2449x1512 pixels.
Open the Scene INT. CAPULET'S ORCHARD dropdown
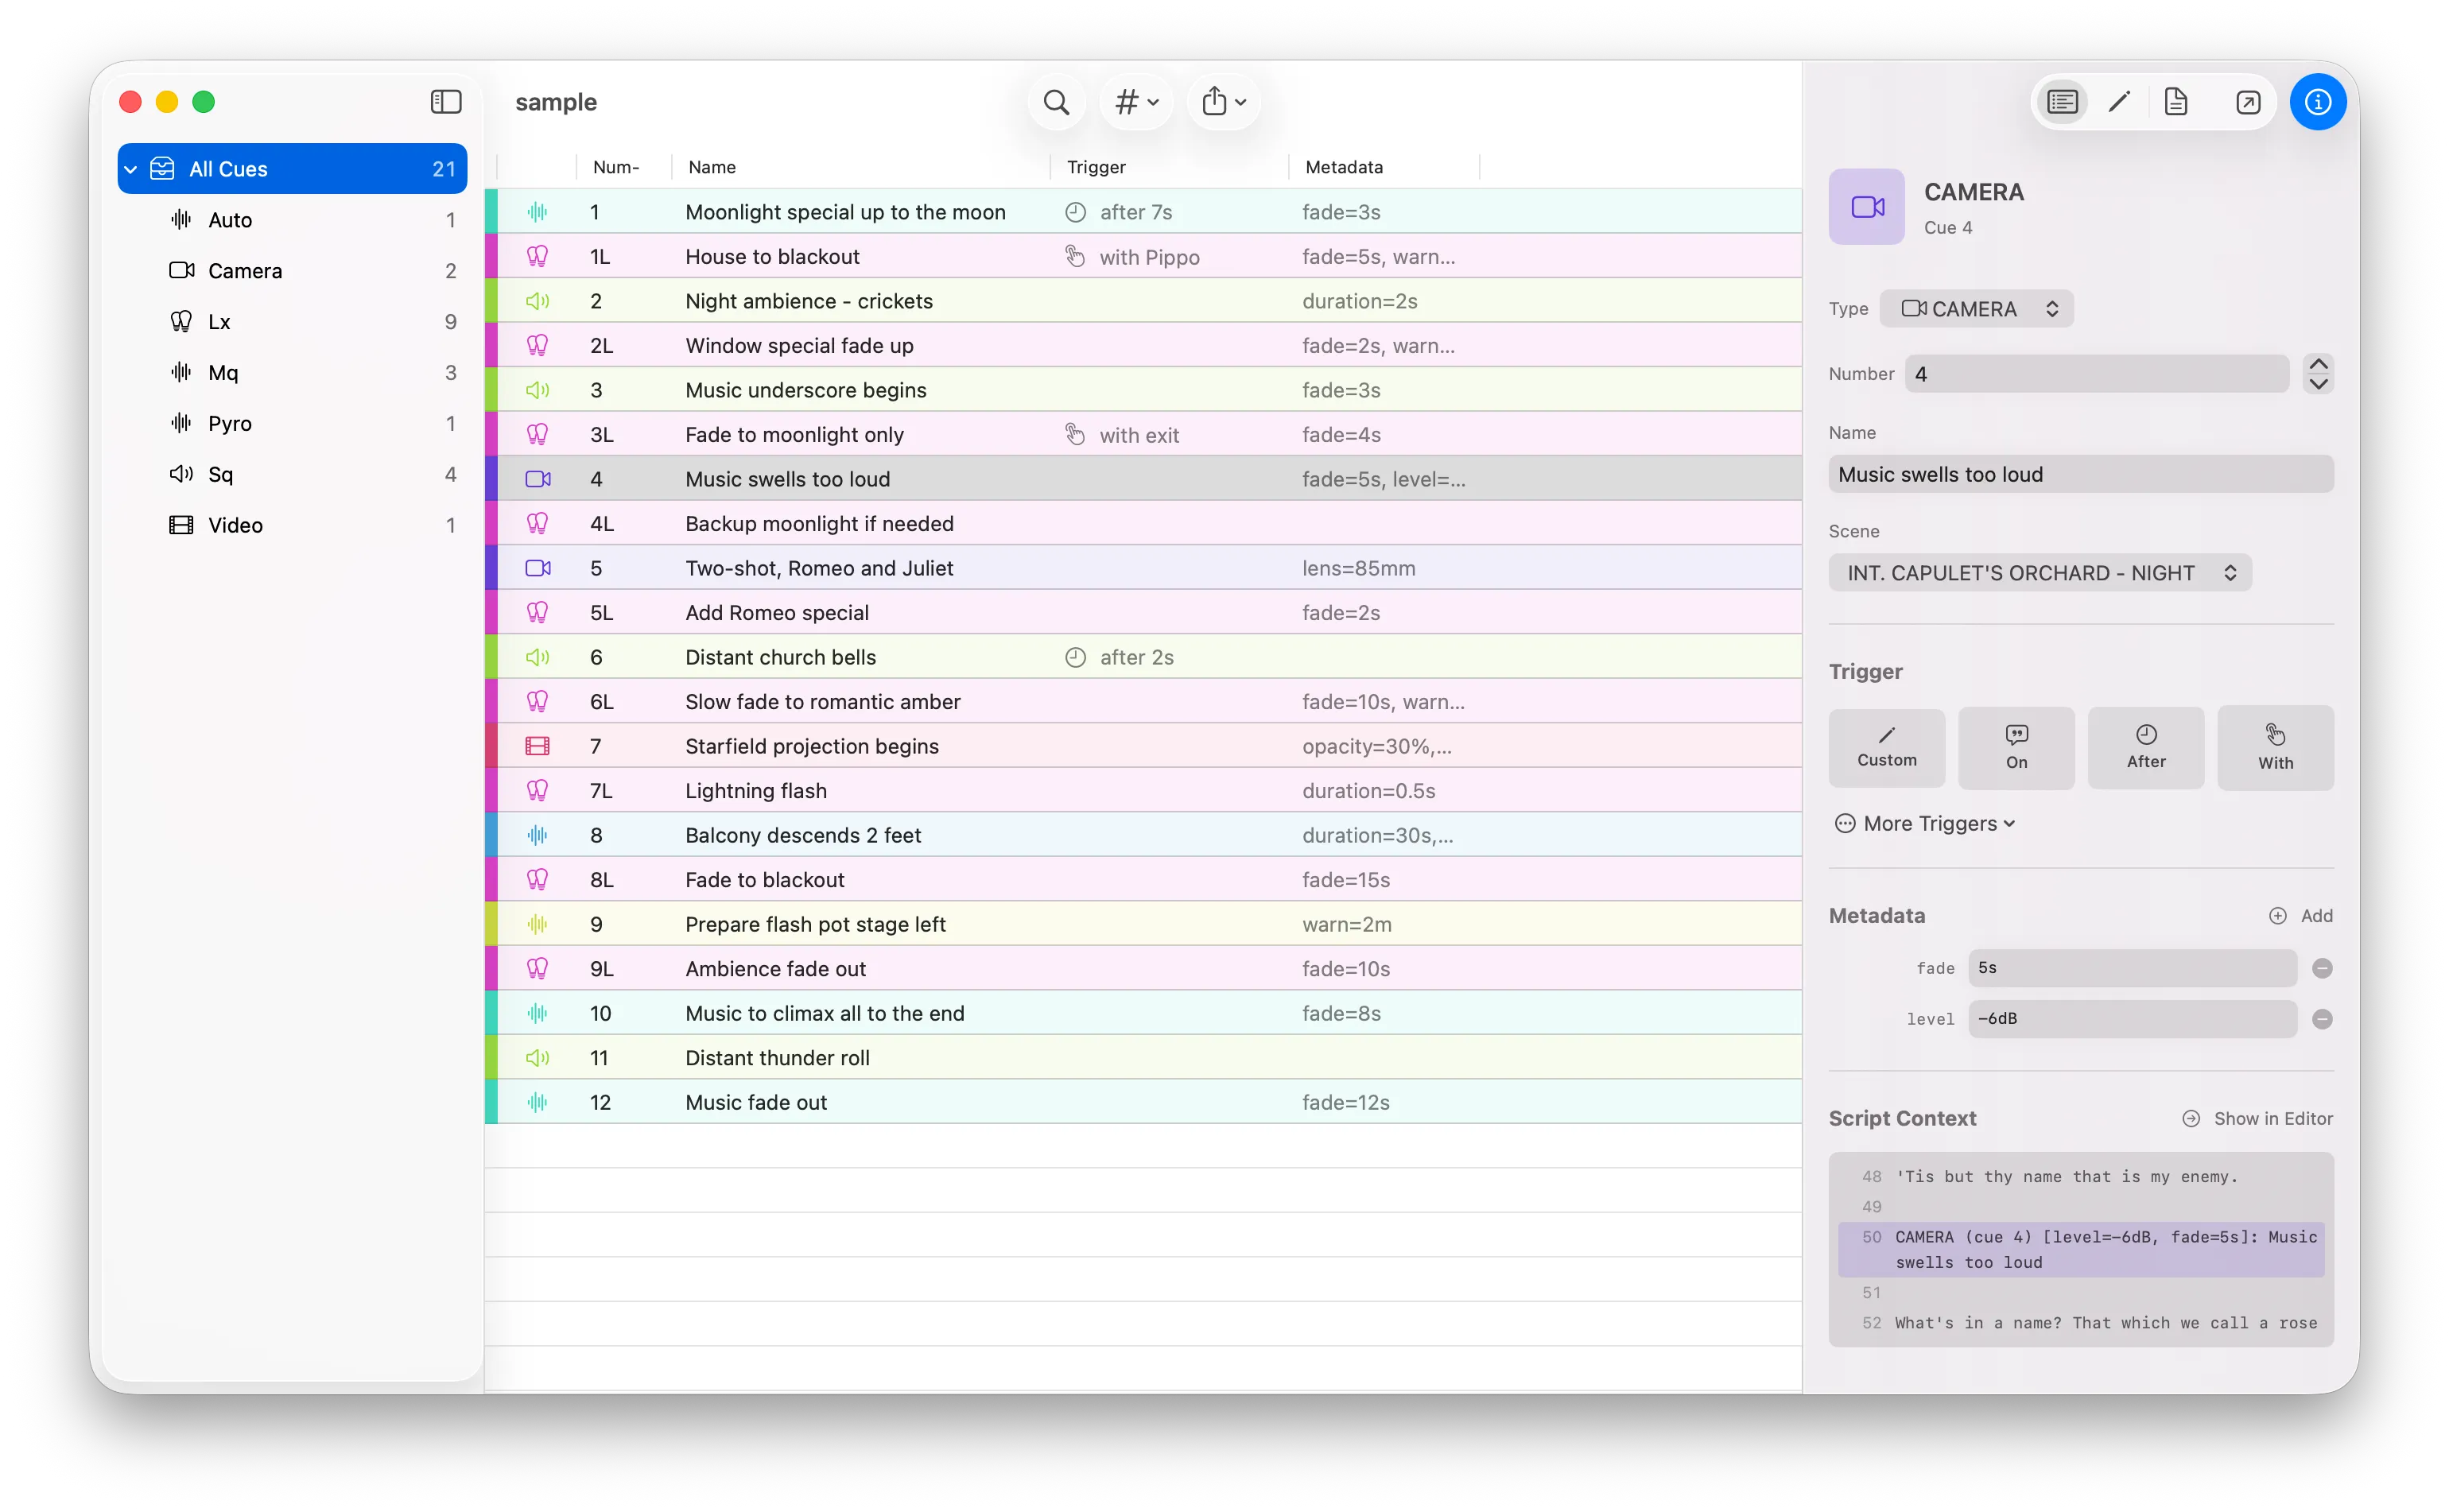point(2040,573)
